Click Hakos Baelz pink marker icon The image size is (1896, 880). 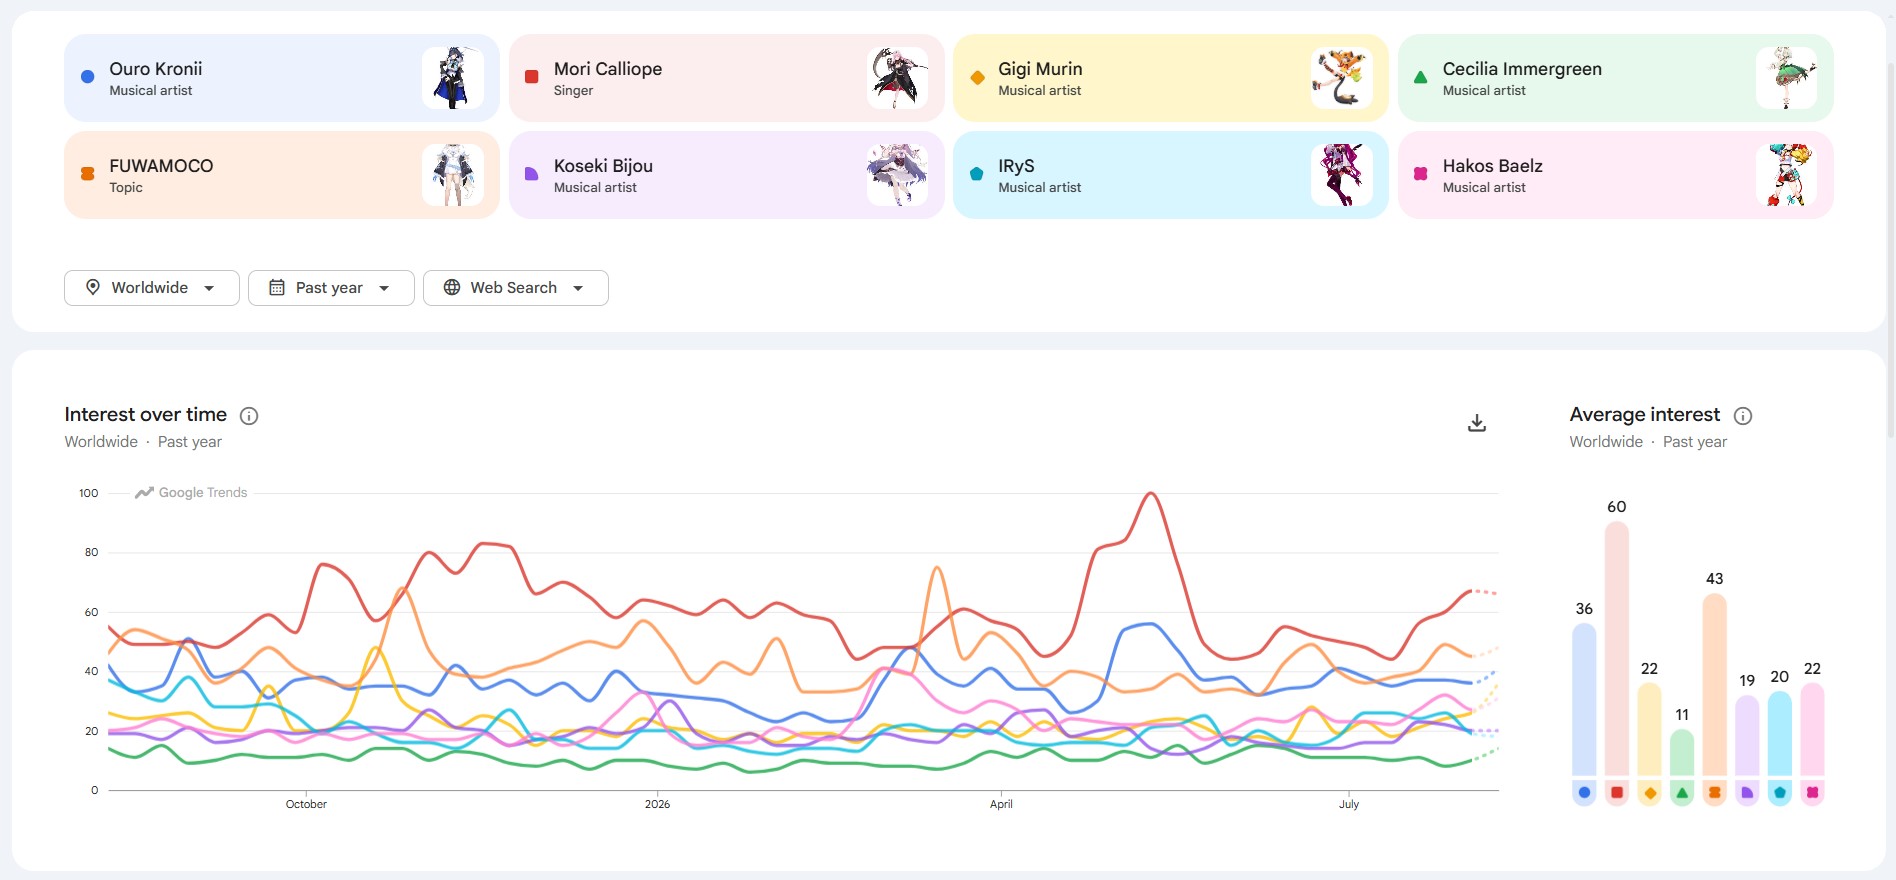pyautogui.click(x=1421, y=174)
